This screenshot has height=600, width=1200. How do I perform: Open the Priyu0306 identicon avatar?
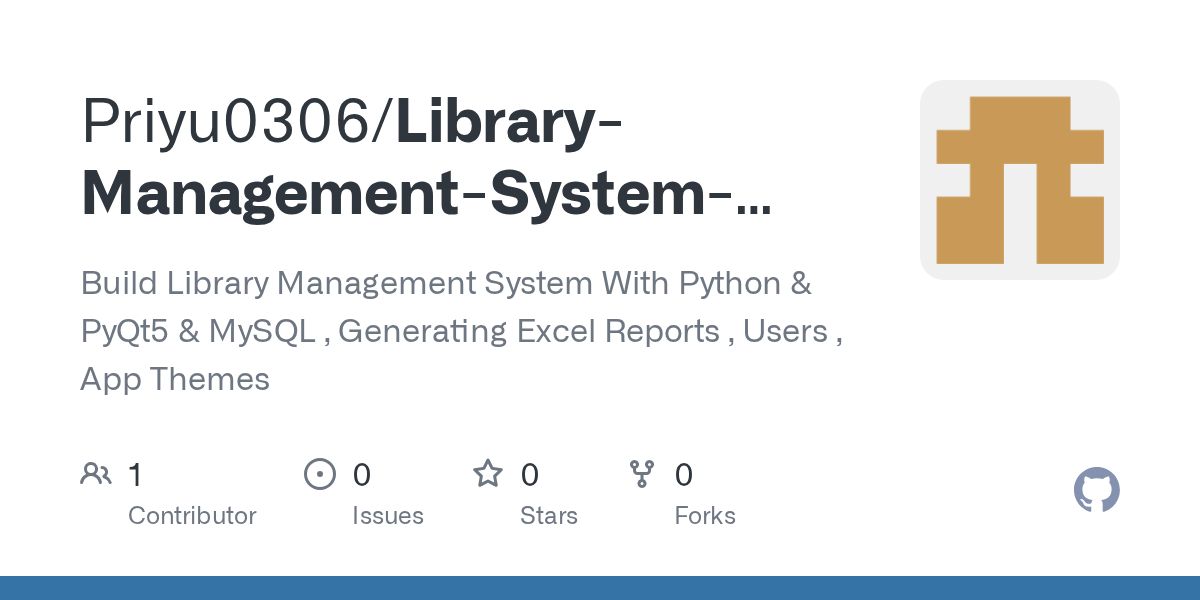1020,180
